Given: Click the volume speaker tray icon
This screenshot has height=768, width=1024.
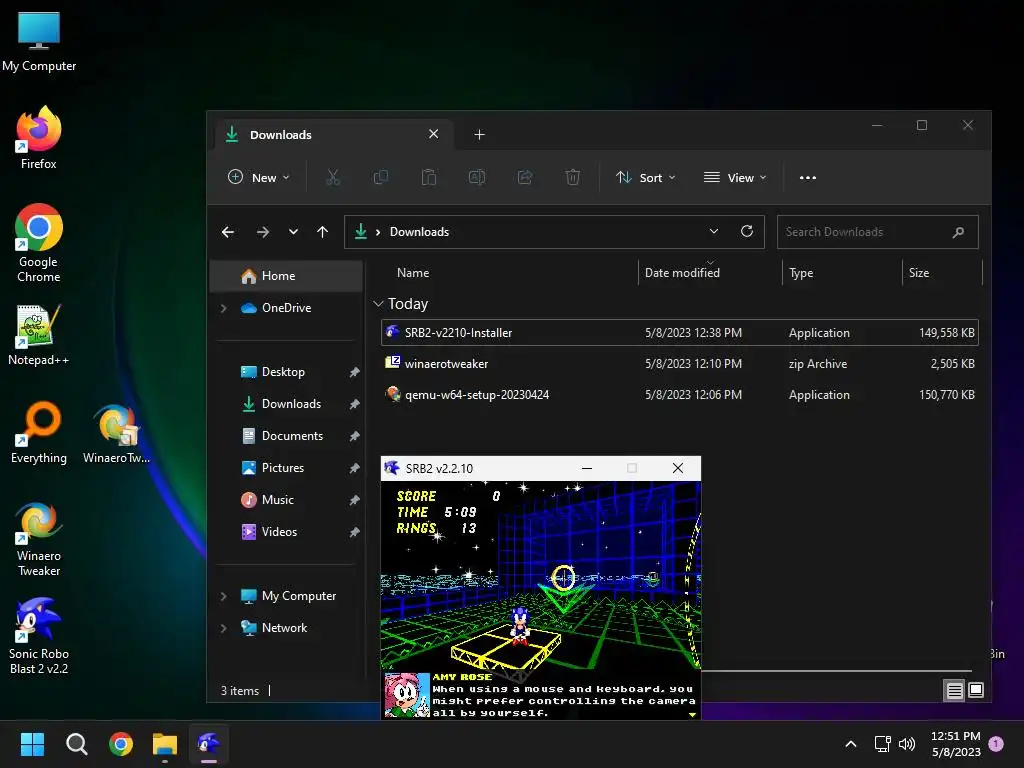Looking at the screenshot, I should [907, 744].
